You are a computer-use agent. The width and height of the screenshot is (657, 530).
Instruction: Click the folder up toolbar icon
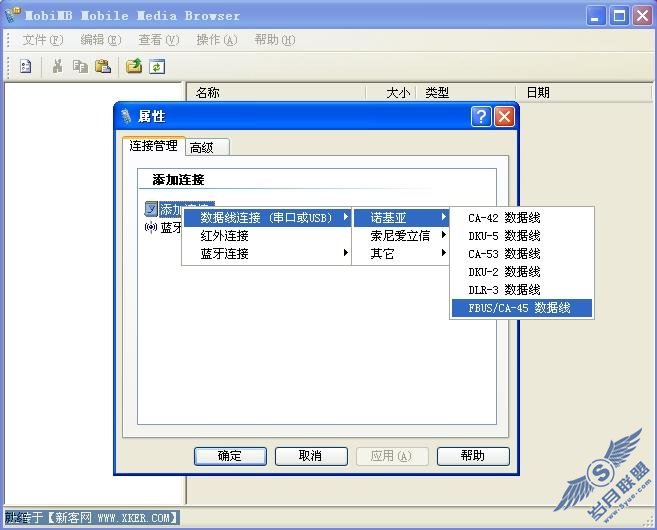click(134, 66)
